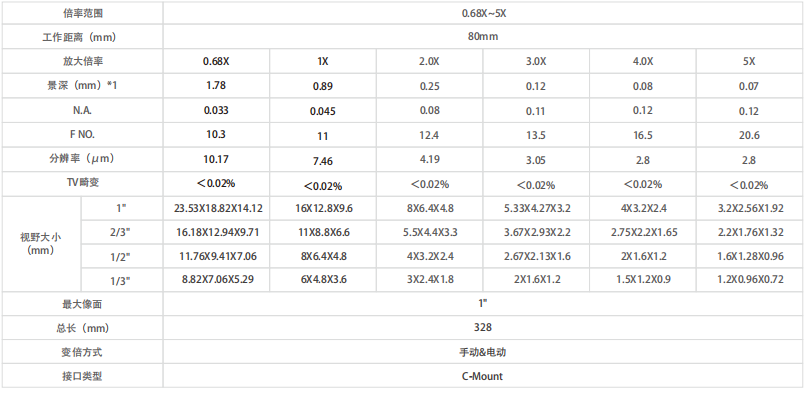Click the depth of field value 1.78
The height and width of the screenshot is (393, 806).
(216, 85)
